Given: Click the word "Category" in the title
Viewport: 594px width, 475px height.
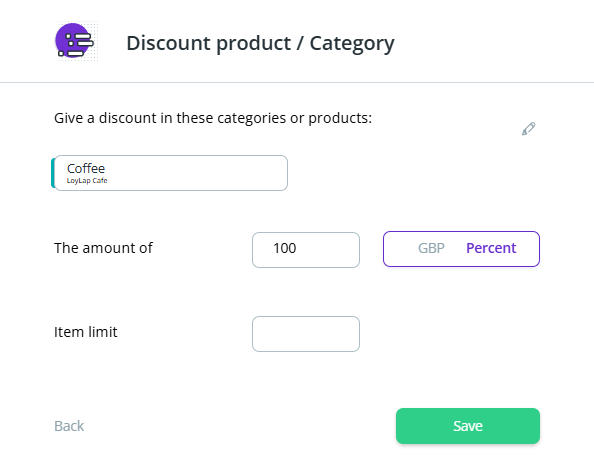Looking at the screenshot, I should tap(352, 44).
